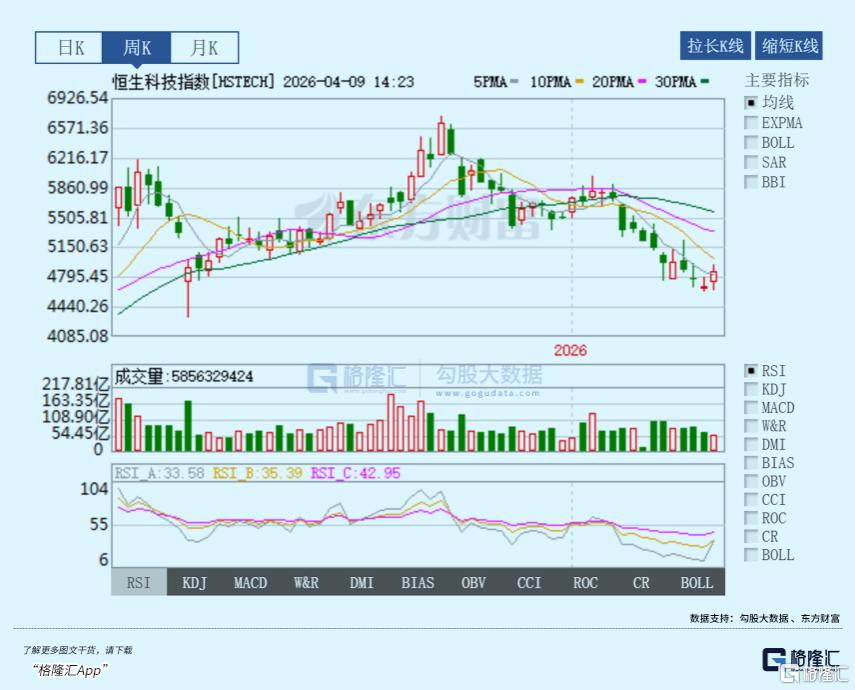
Task: Select the CCI bottom indicator tab
Action: pos(530,582)
